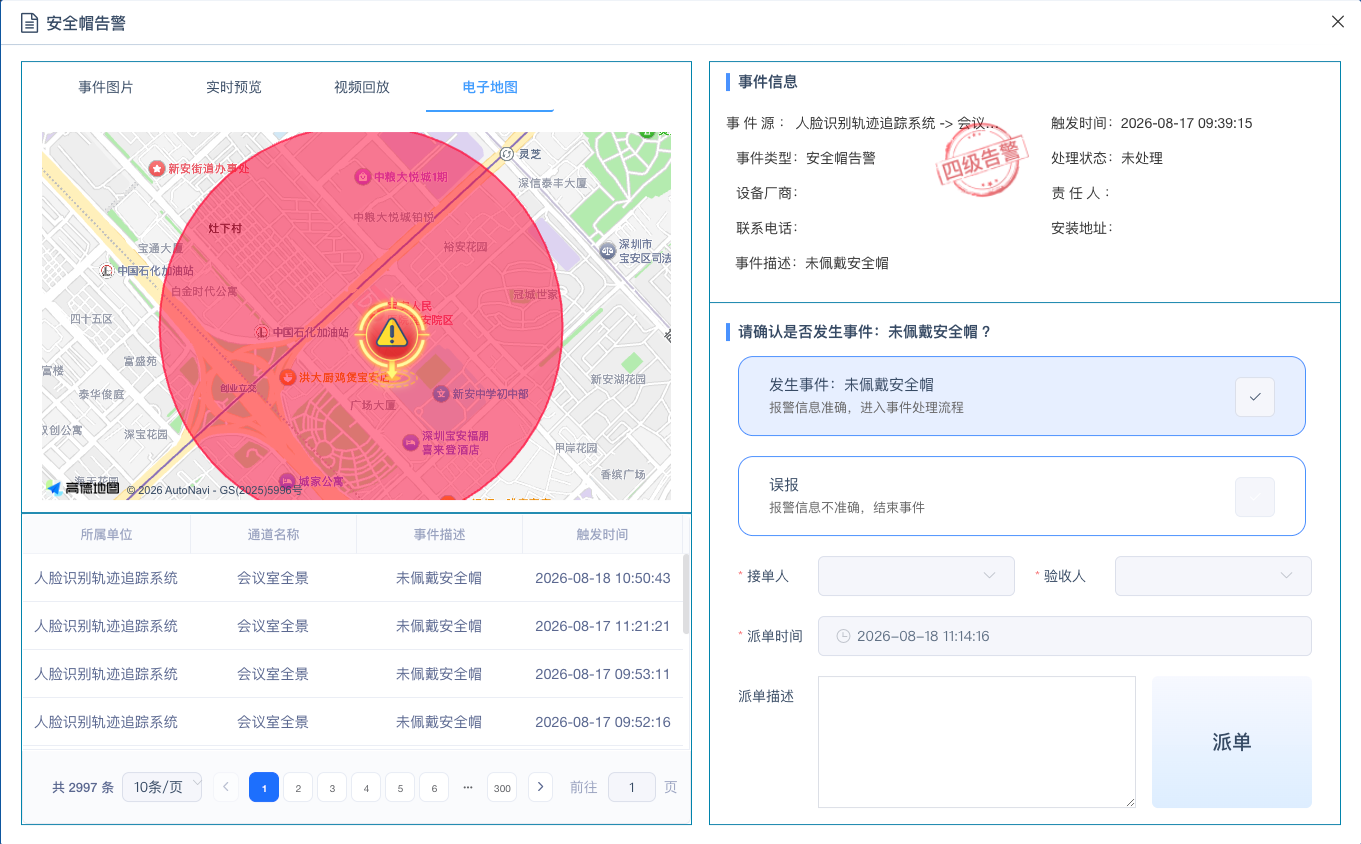Click the 灵芝 metro station icon
1361x844 pixels.
pos(506,154)
